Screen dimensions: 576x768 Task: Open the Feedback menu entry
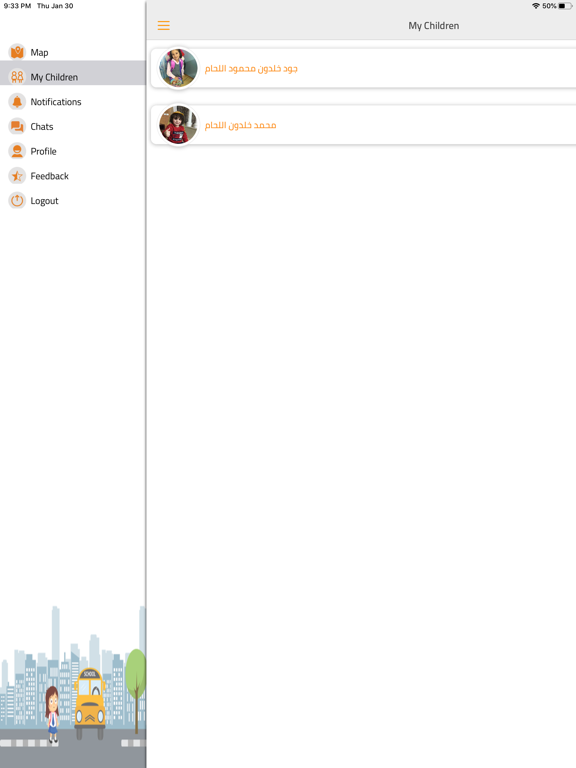point(73,176)
